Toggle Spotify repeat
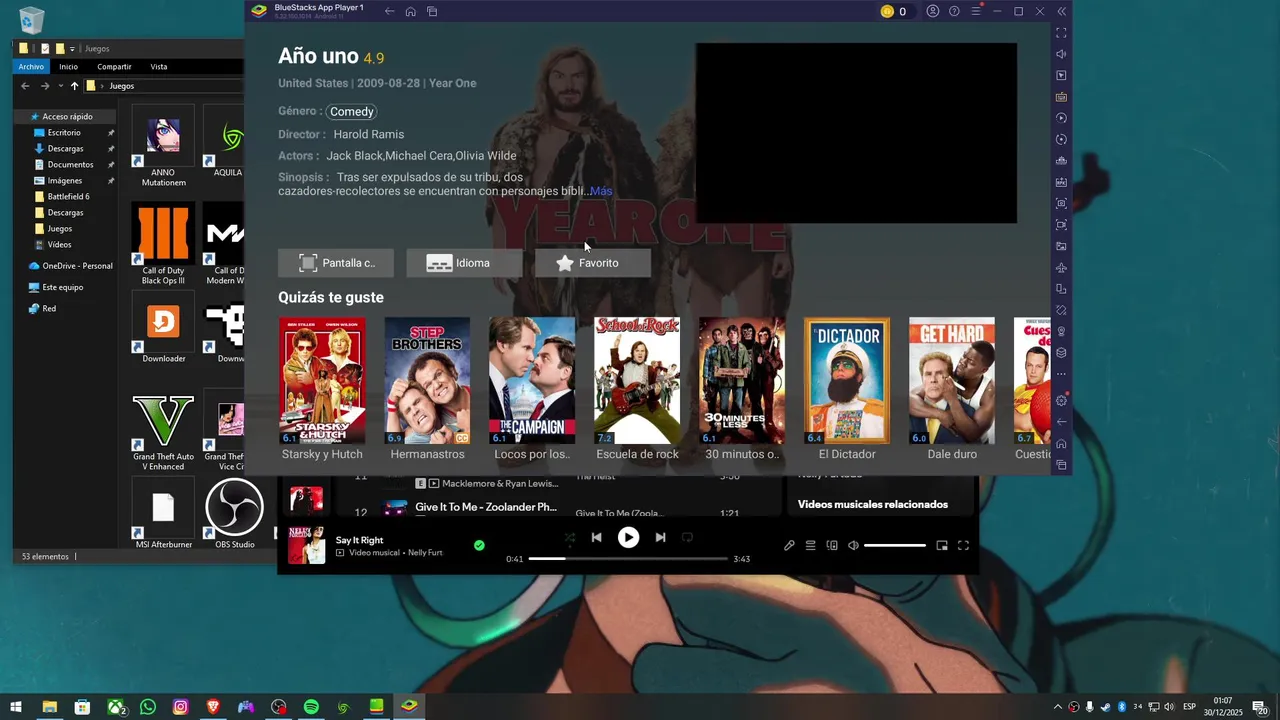Viewport: 1280px width, 720px height. 687,537
